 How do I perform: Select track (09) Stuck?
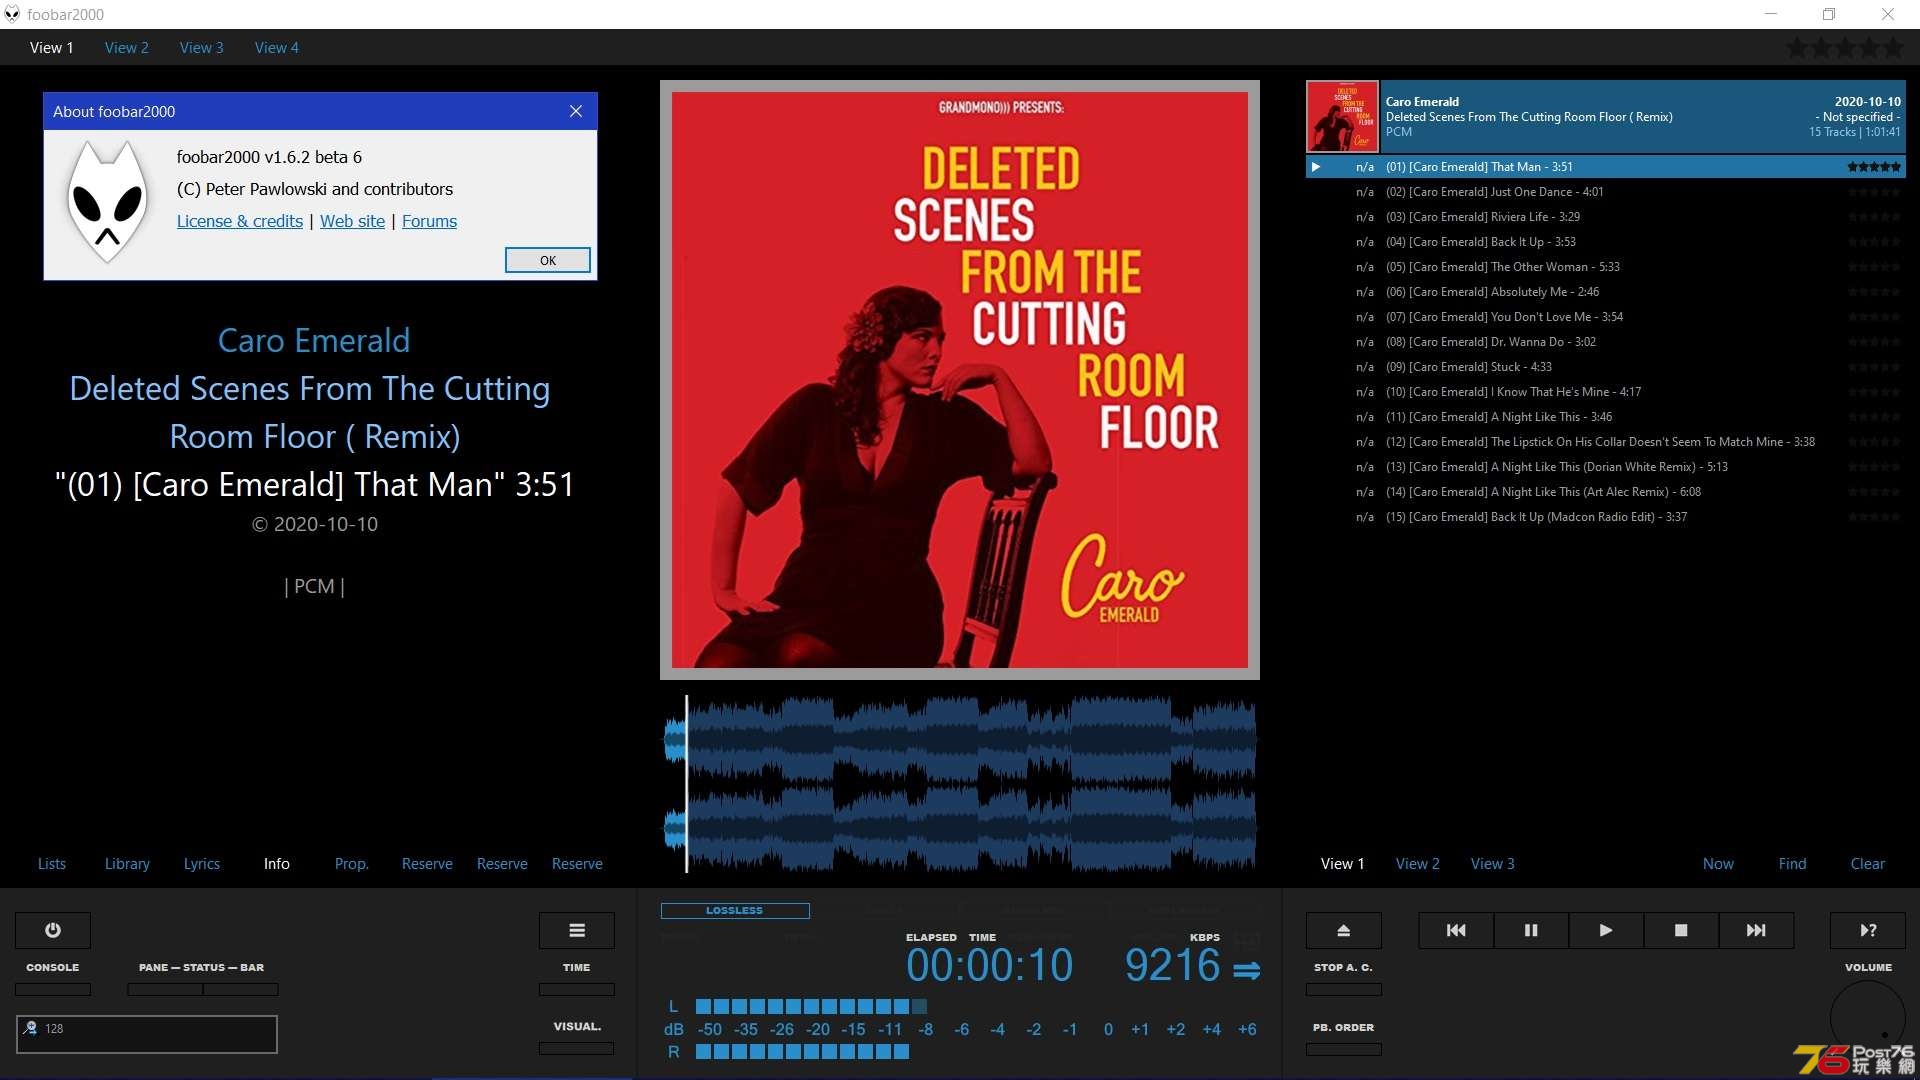pyautogui.click(x=1606, y=367)
